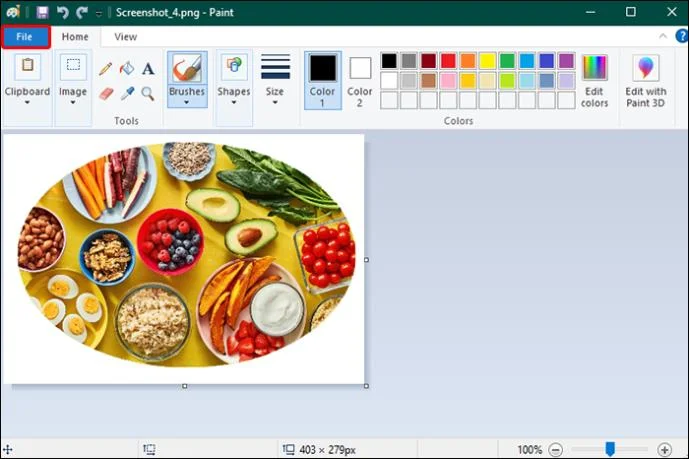The image size is (689, 459).
Task: Minimize the ribbon with the chevron
Action: point(663,36)
